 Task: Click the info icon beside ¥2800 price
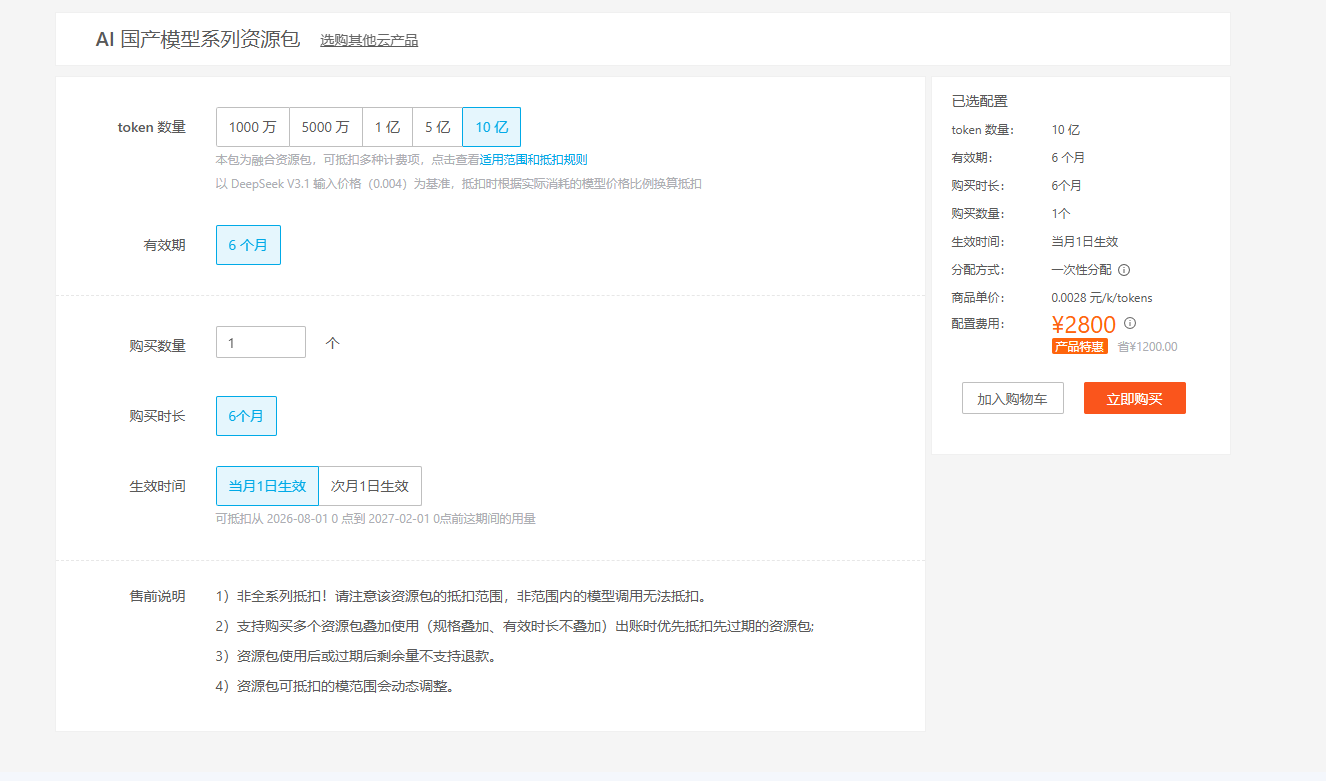point(1130,323)
